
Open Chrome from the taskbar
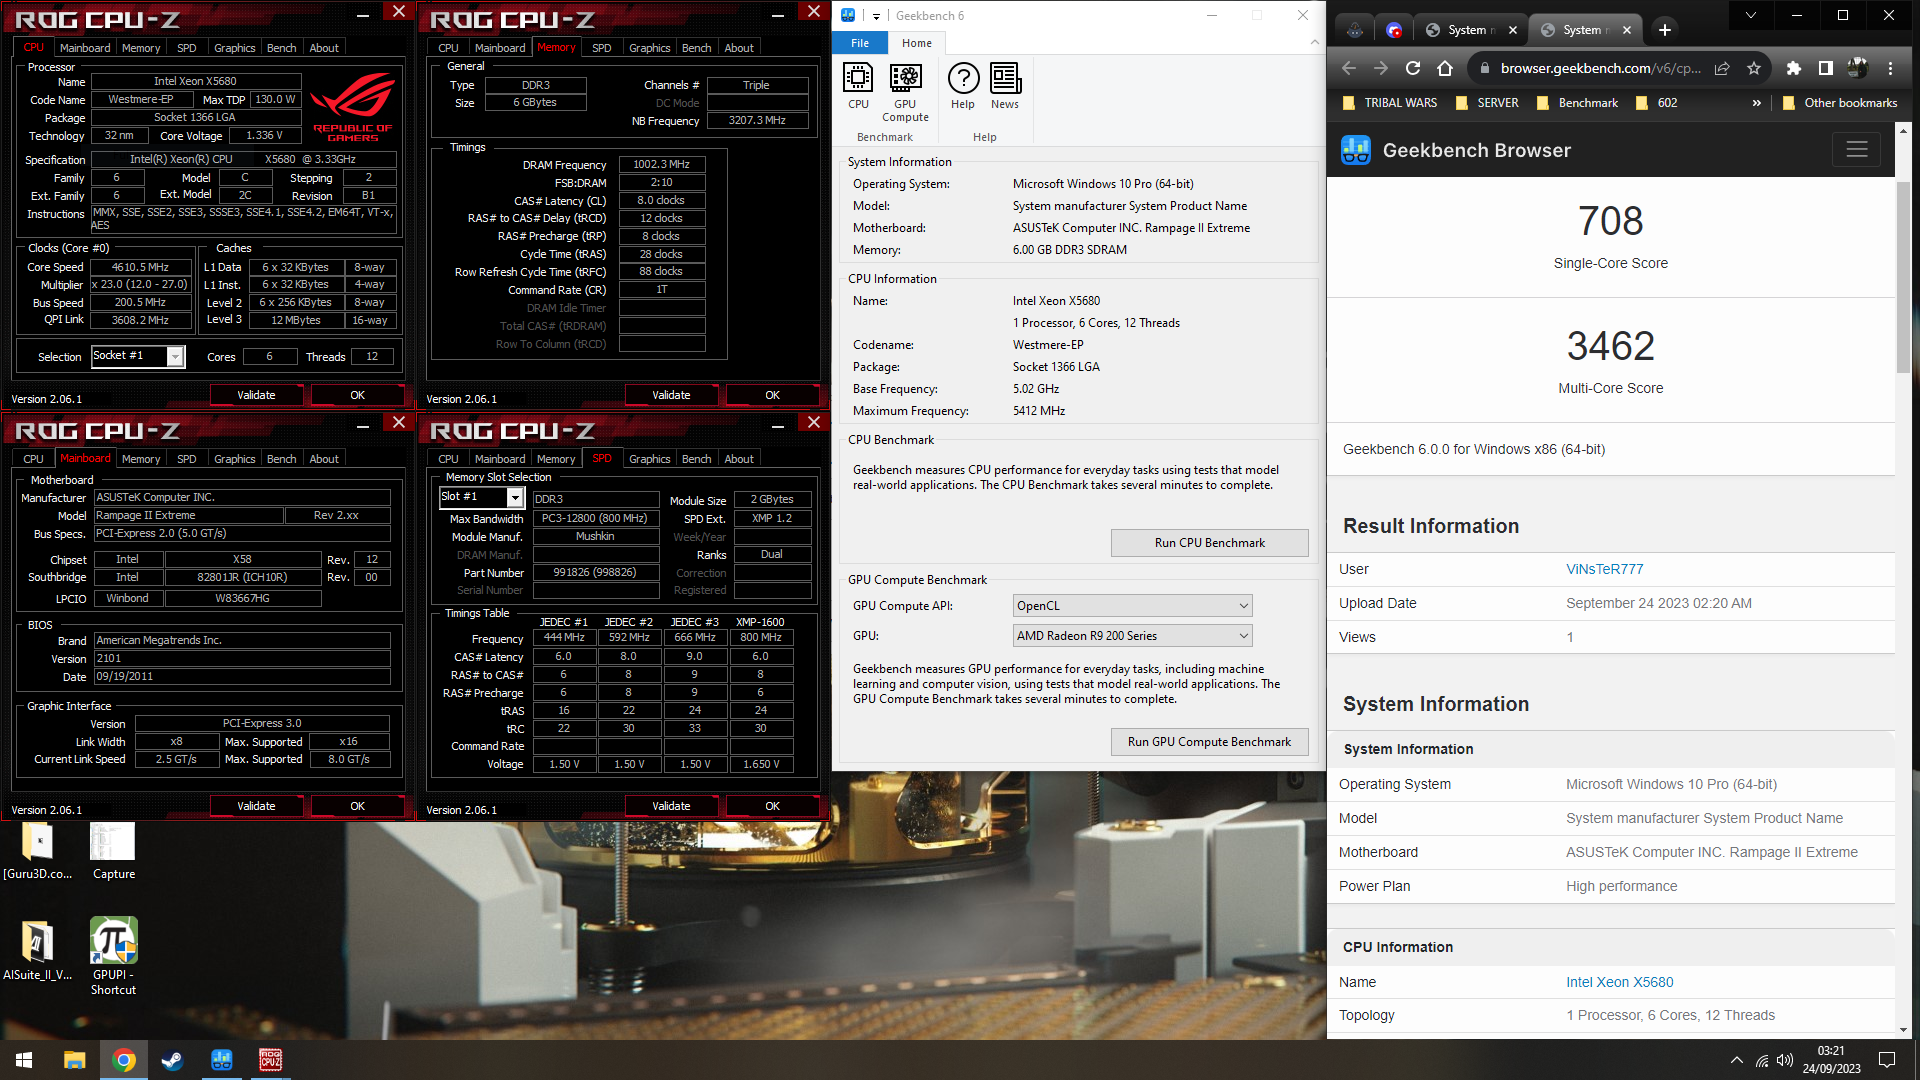tap(124, 1060)
